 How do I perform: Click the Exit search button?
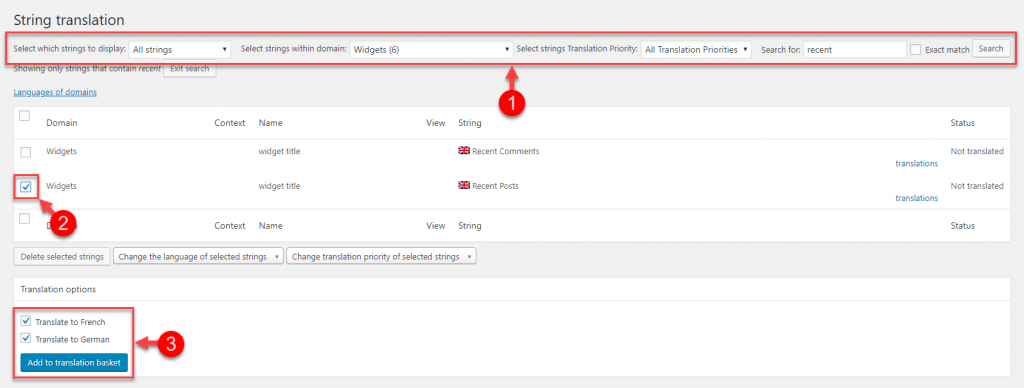click(189, 69)
